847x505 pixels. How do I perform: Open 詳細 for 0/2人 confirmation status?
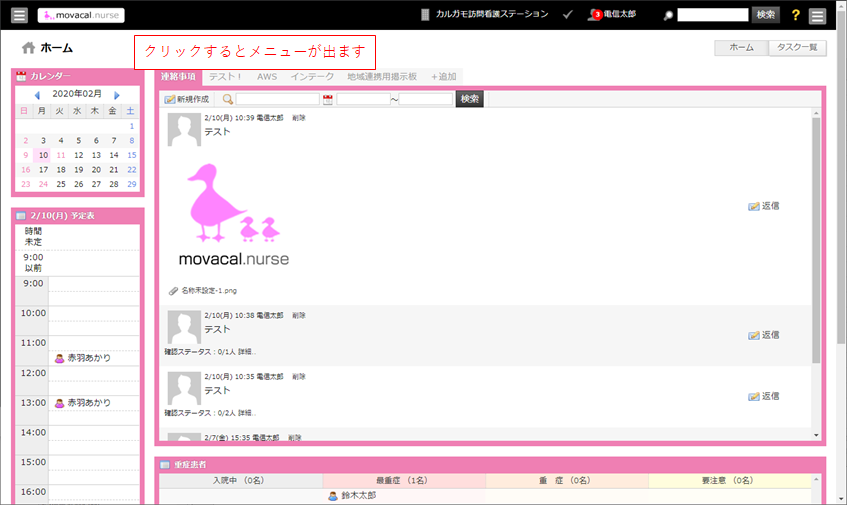246,413
